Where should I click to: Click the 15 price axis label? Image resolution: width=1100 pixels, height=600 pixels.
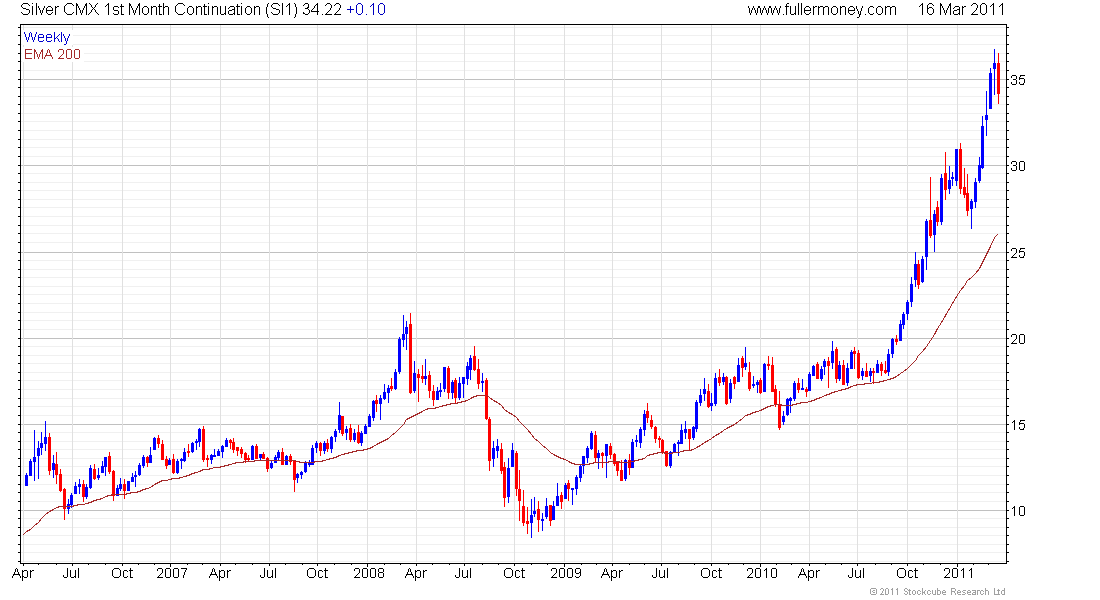pyautogui.click(x=1017, y=425)
